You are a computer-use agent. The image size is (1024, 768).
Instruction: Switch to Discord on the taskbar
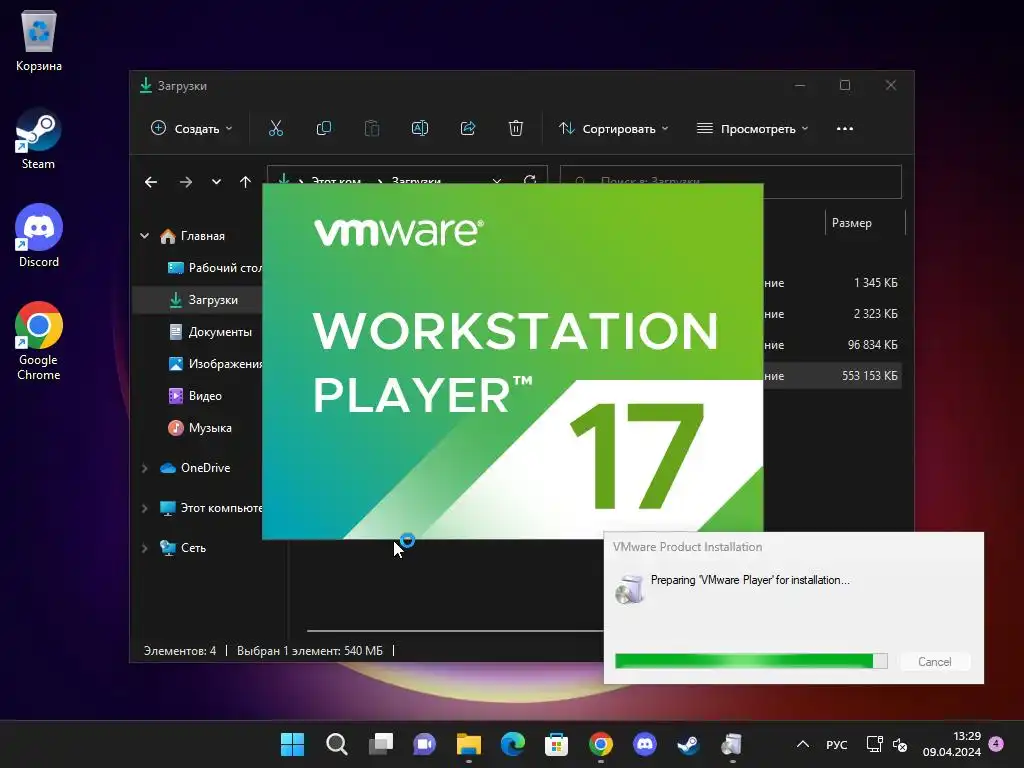coord(645,744)
